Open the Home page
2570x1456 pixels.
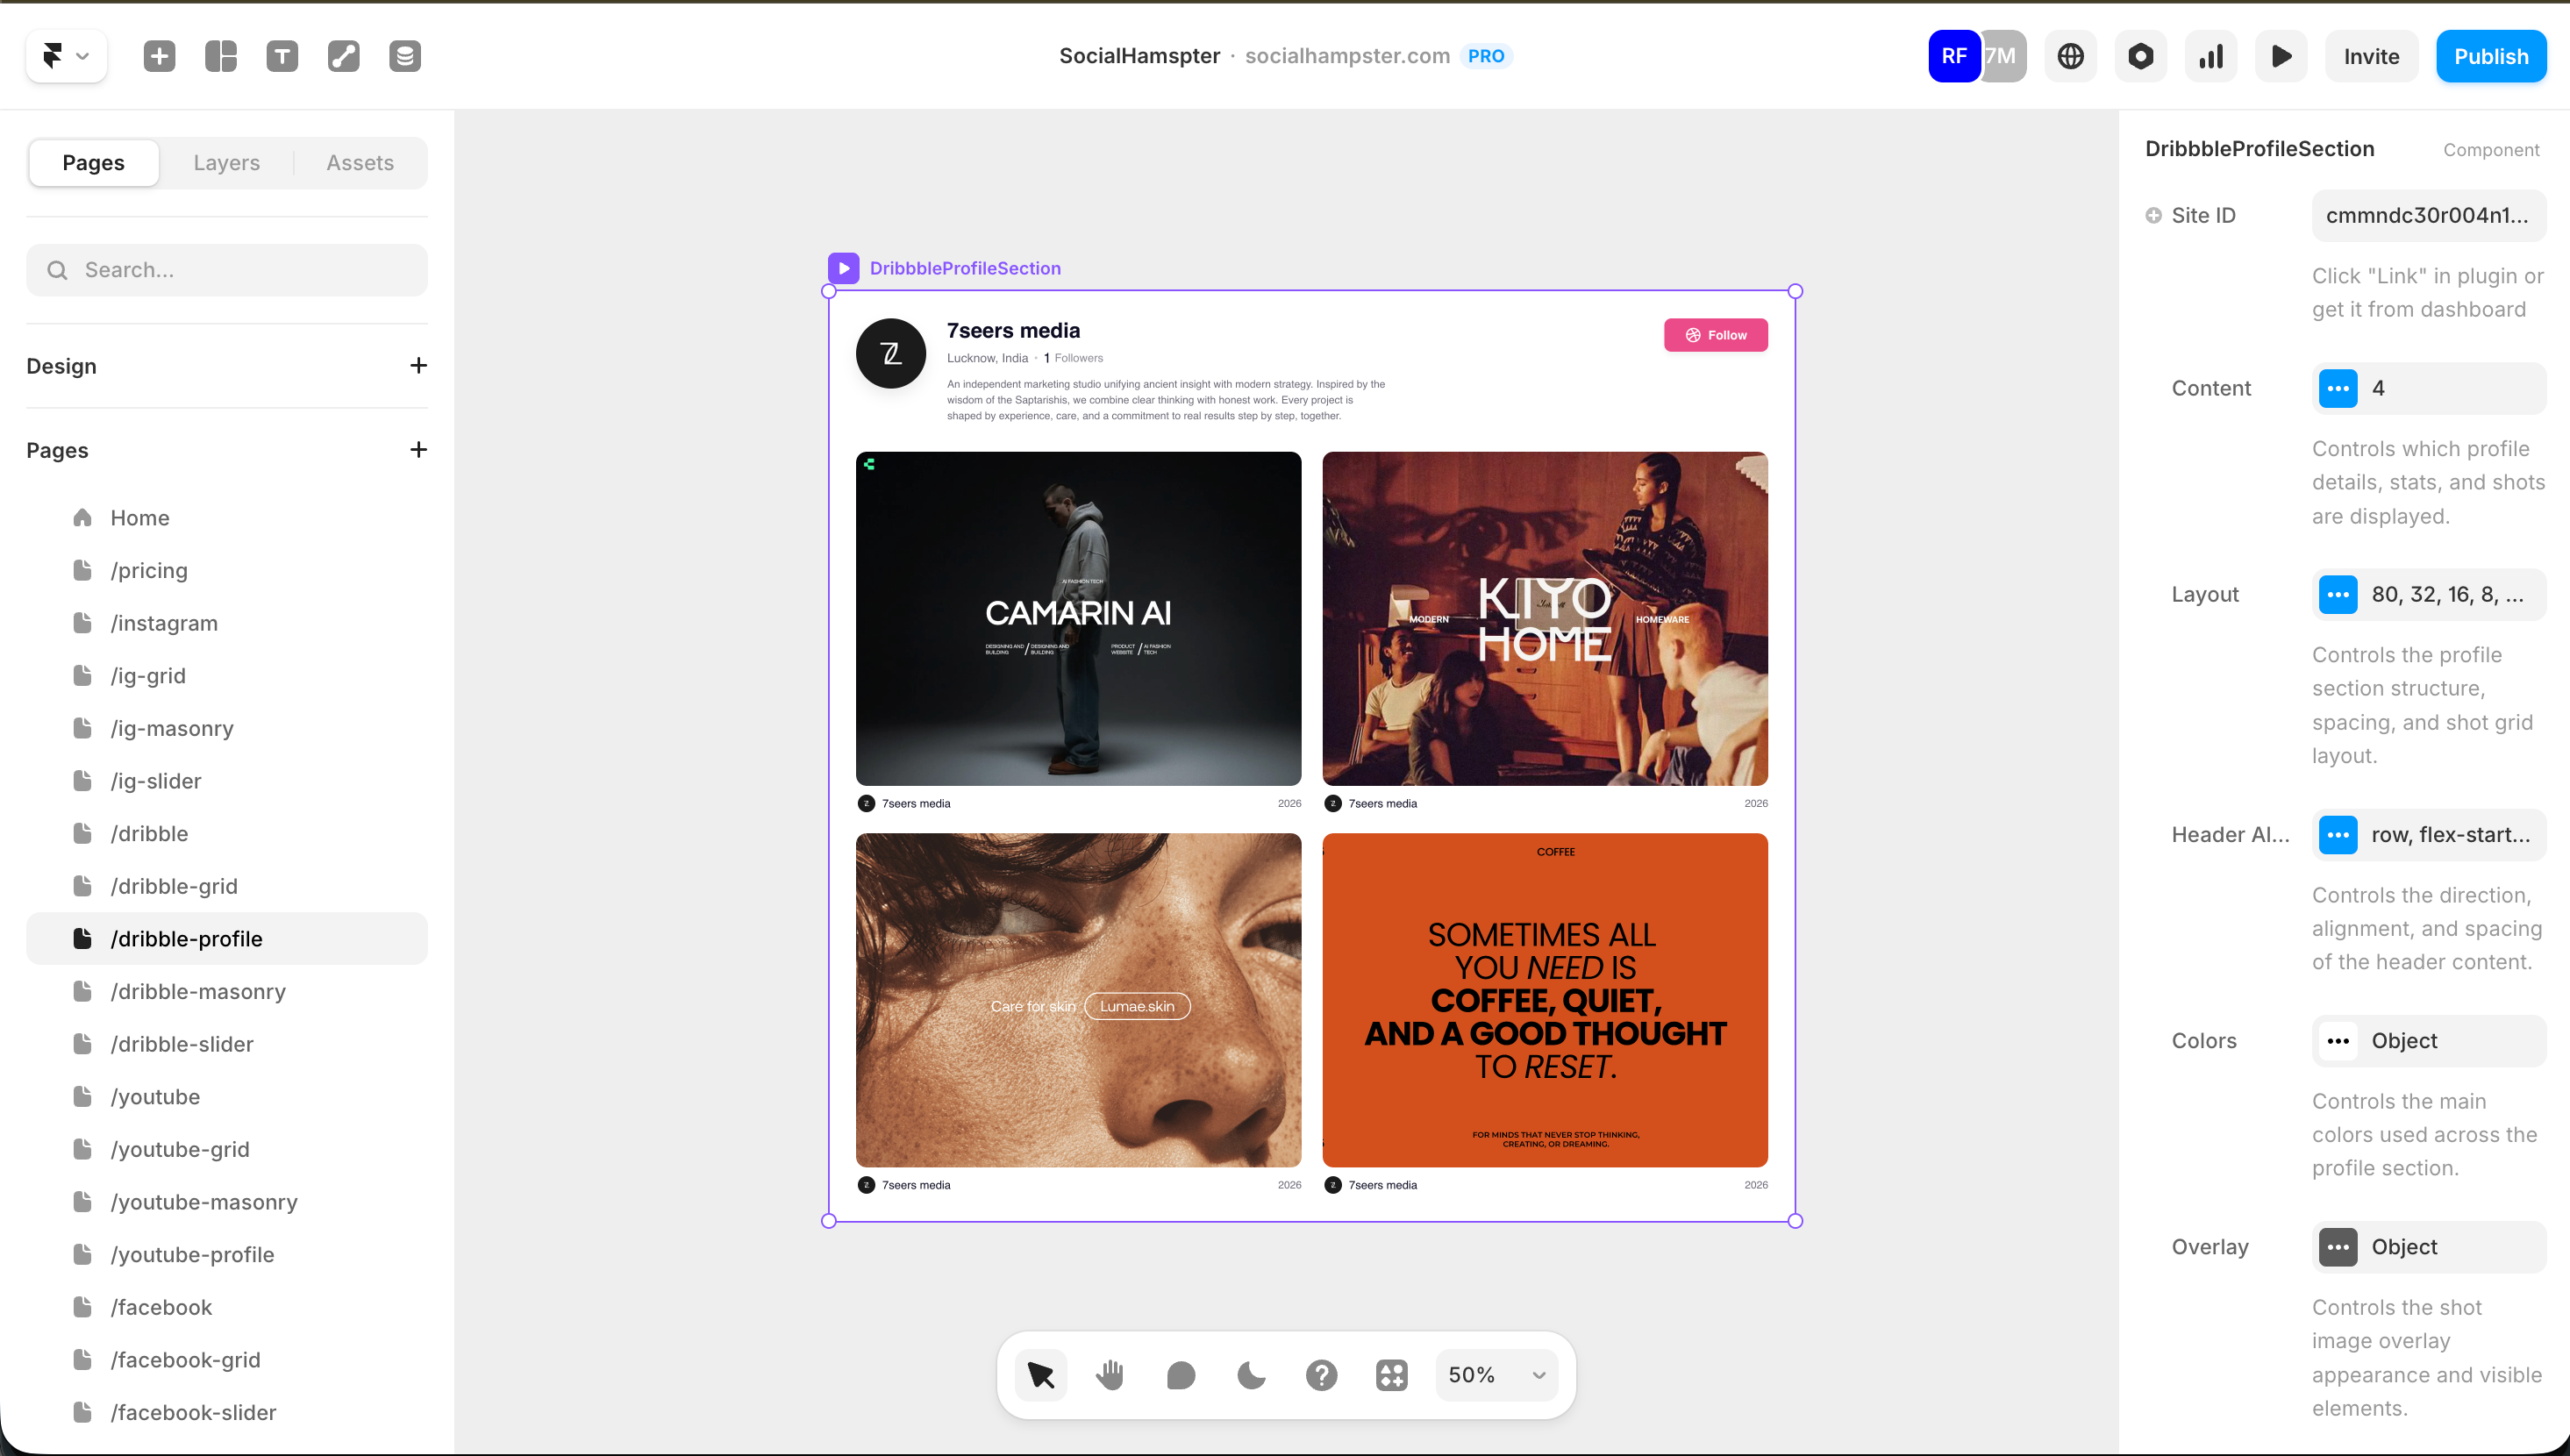(227, 518)
